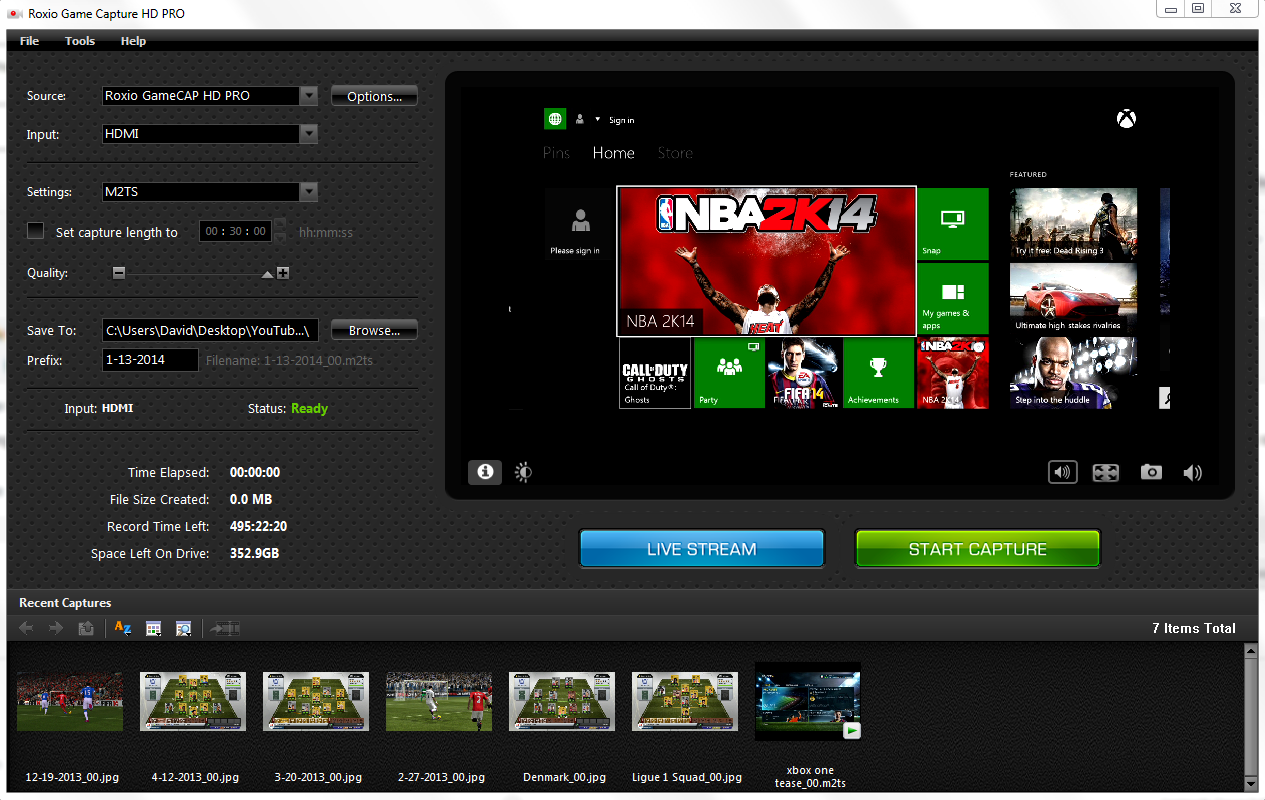Click the "7 Items Total" label
The width and height of the screenshot is (1265, 800).
(1194, 628)
